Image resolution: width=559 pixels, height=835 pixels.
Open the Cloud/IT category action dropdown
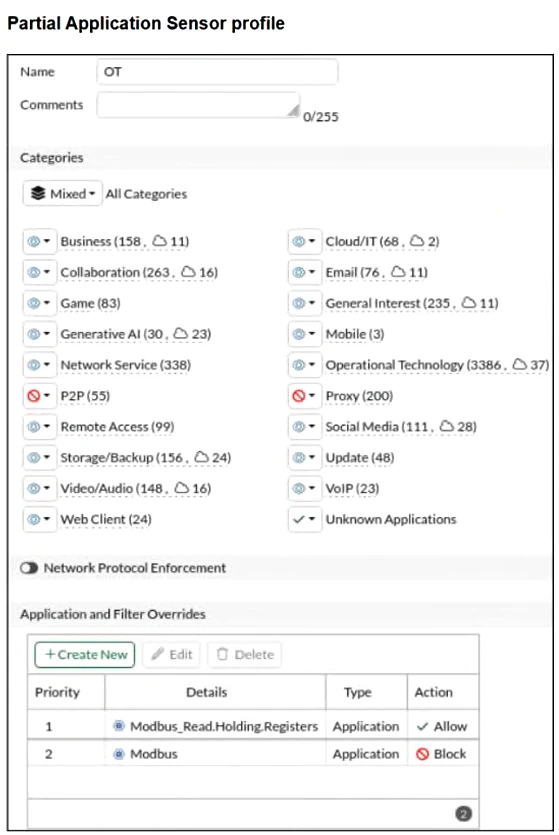pos(305,241)
